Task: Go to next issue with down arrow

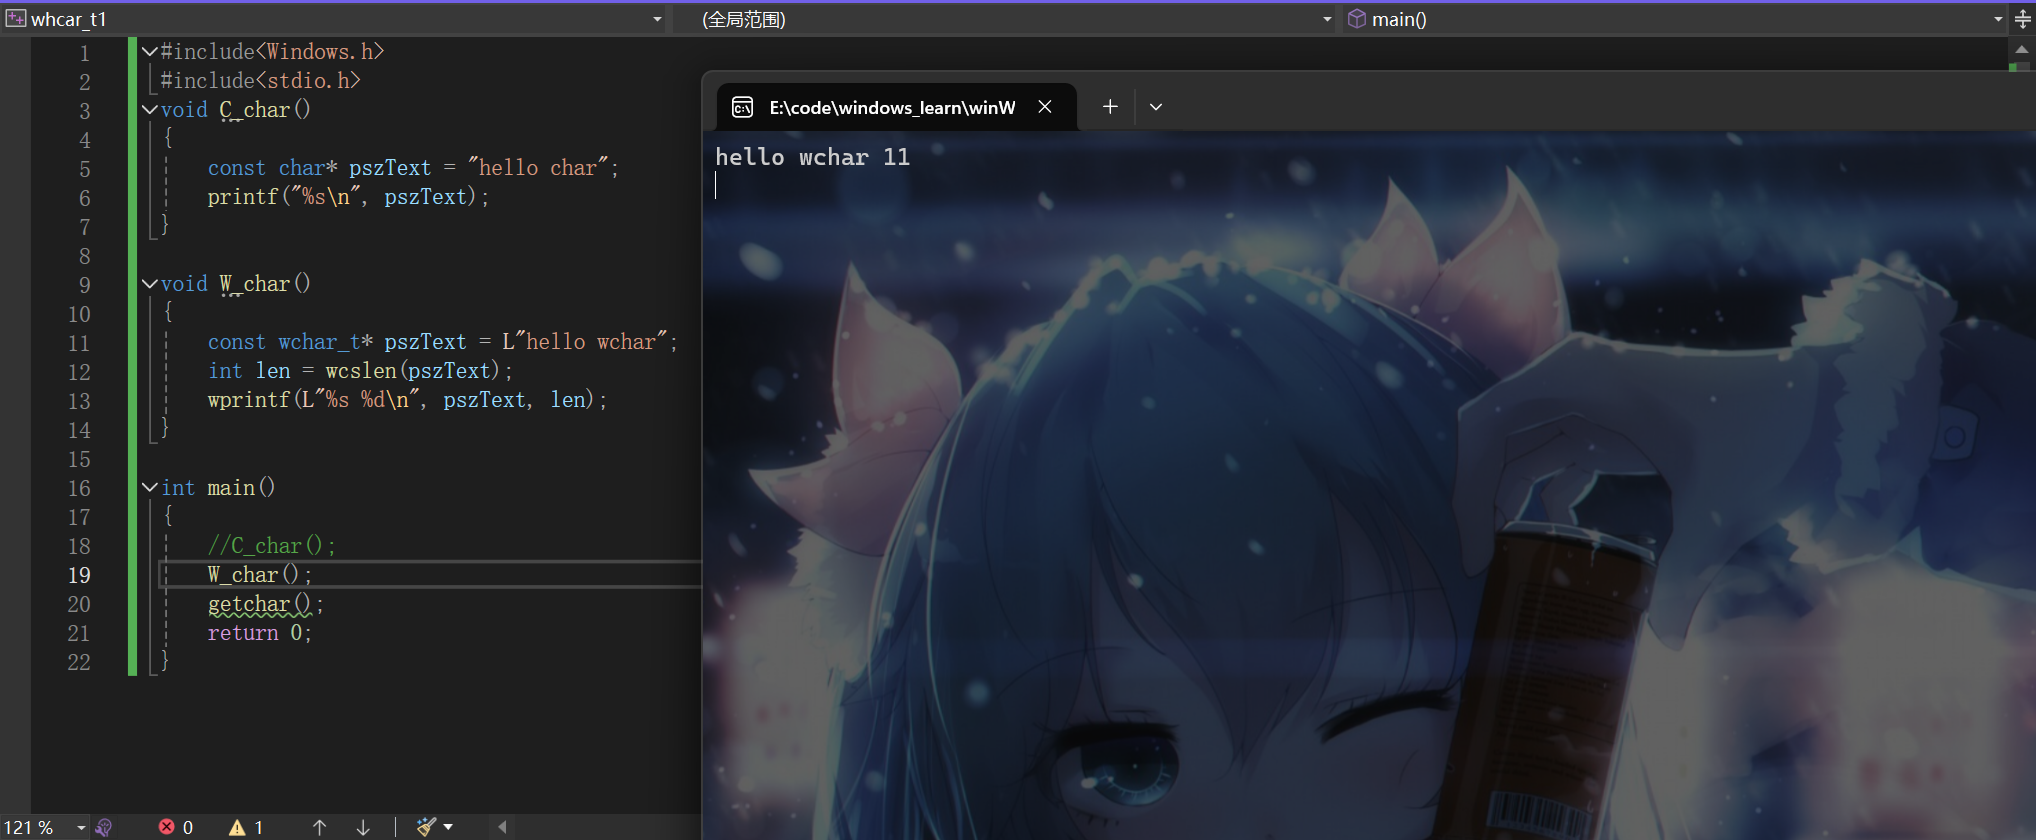Action: [363, 827]
